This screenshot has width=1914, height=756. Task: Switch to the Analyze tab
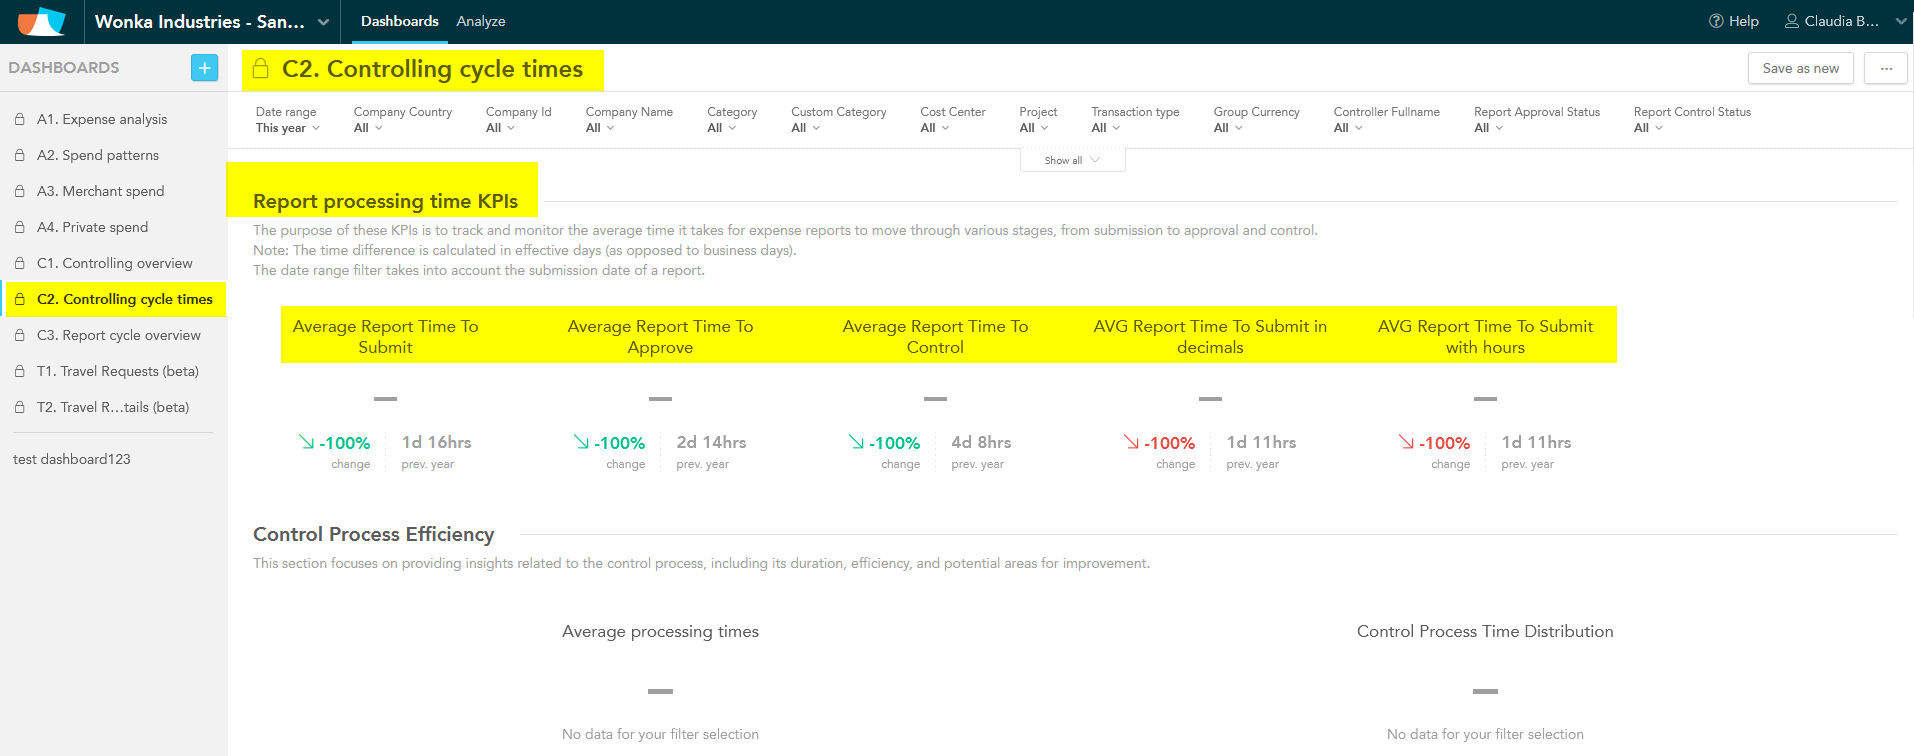pos(480,21)
